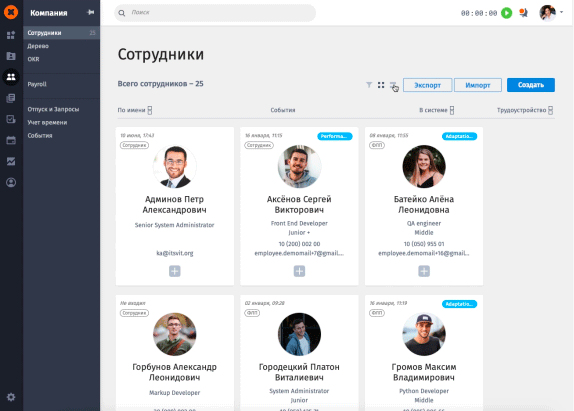The image size is (574, 411).
Task: Open user avatar dropdown arrow
Action: click(x=562, y=12)
